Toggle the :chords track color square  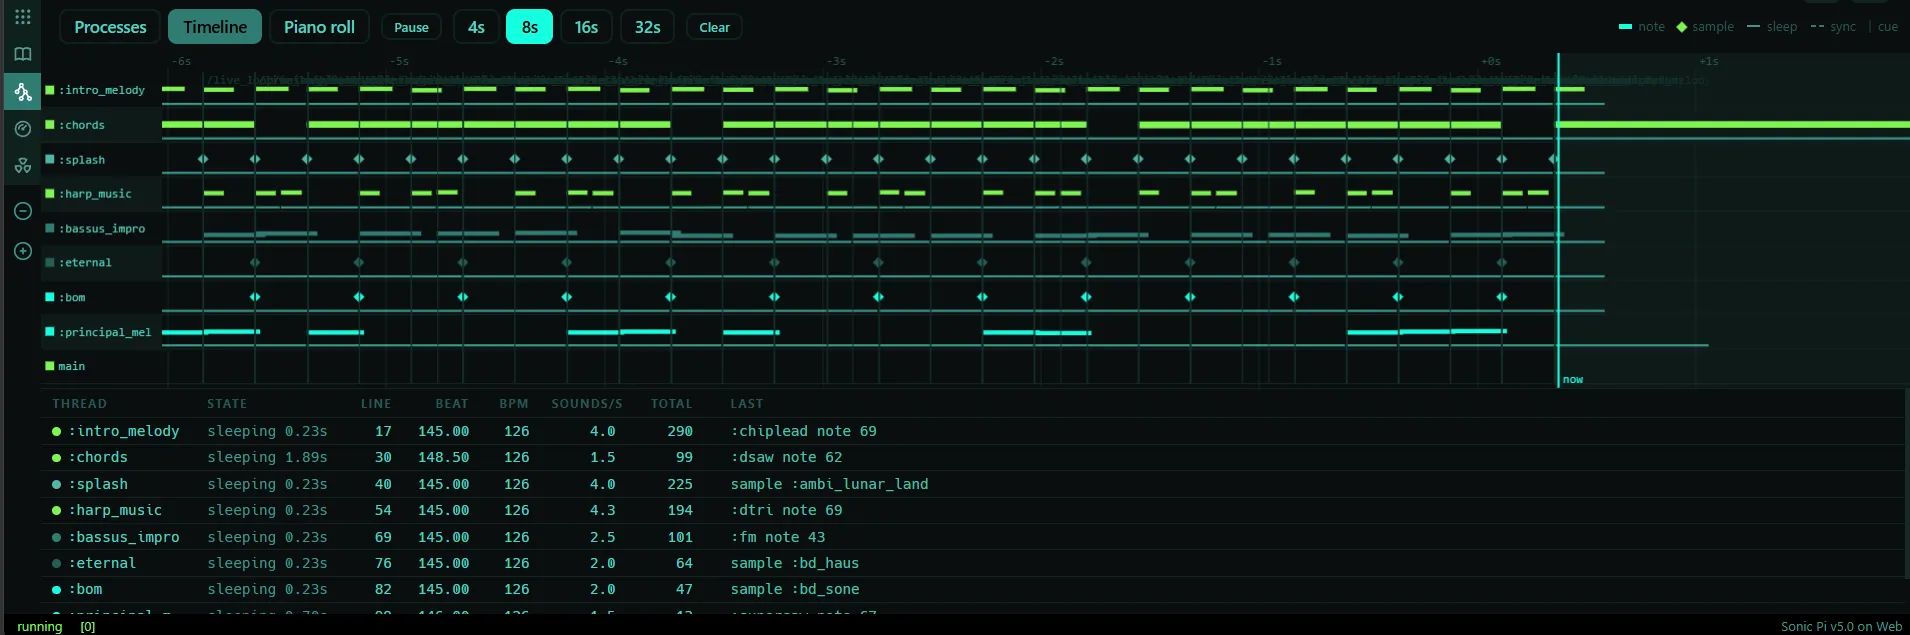49,125
